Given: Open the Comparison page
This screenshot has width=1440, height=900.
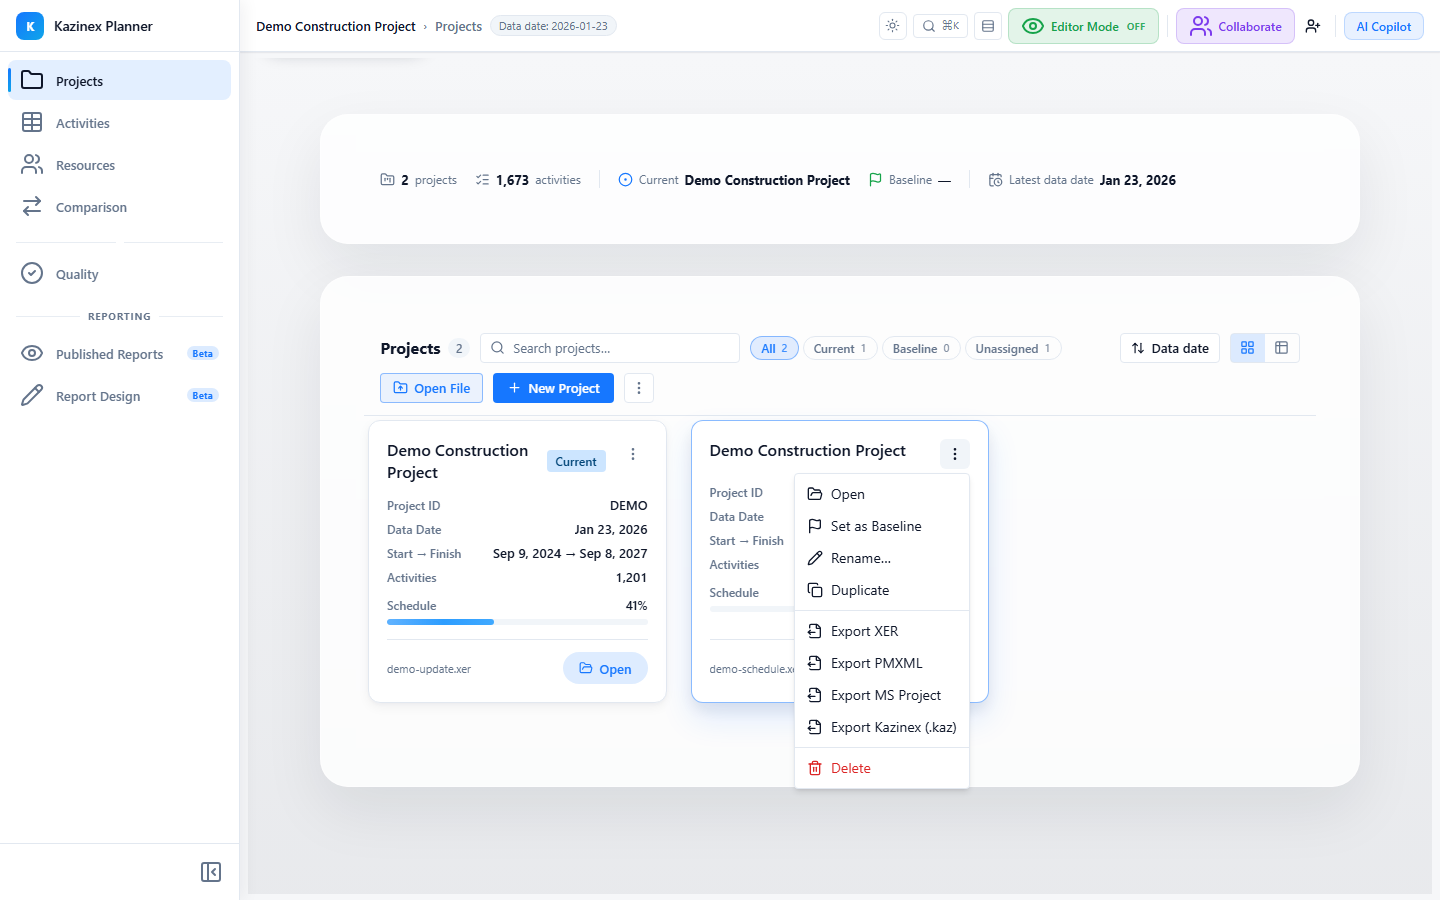Looking at the screenshot, I should pyautogui.click(x=119, y=207).
